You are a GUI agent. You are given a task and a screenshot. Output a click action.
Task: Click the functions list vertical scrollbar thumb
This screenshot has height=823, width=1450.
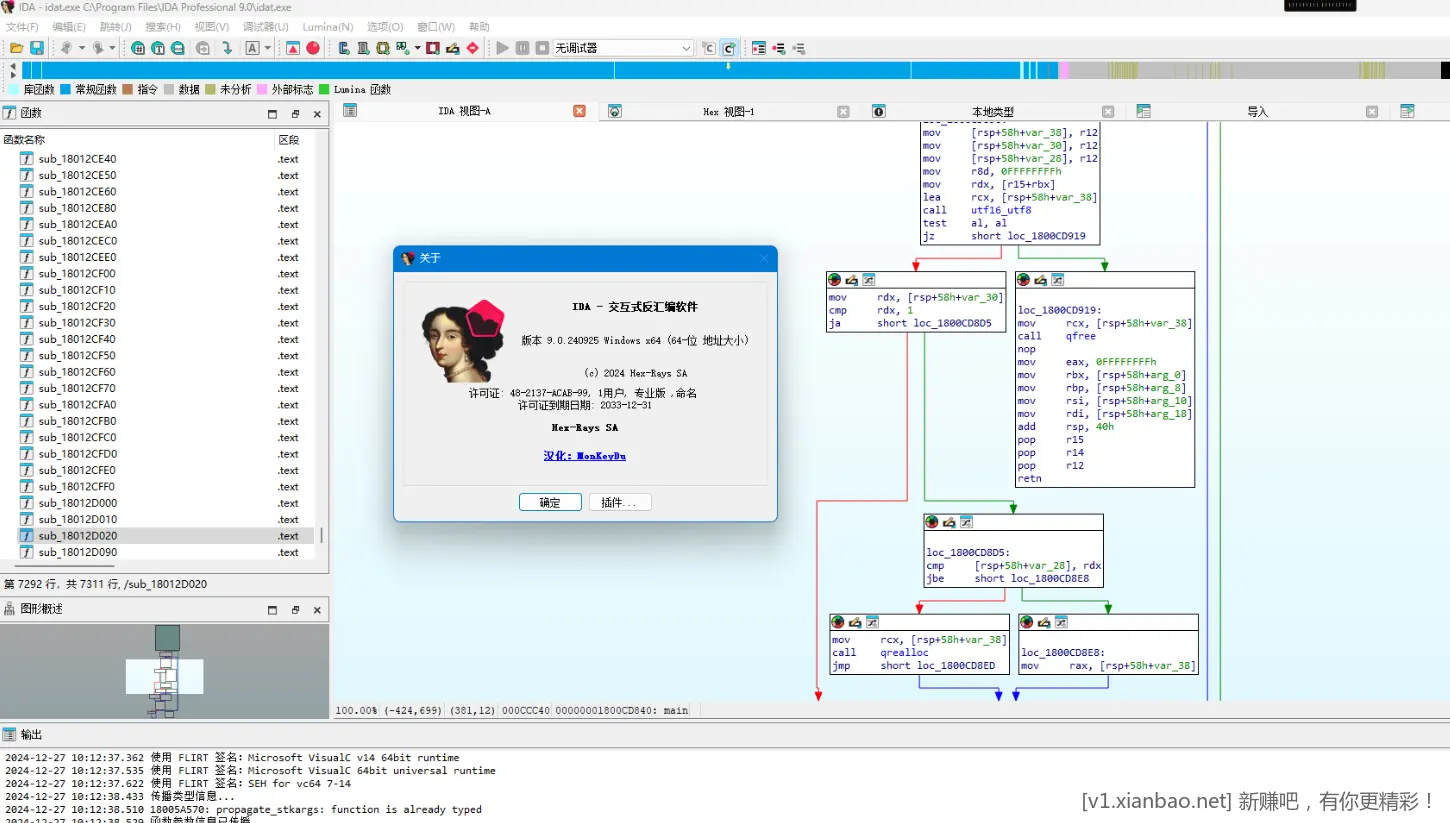[321, 536]
